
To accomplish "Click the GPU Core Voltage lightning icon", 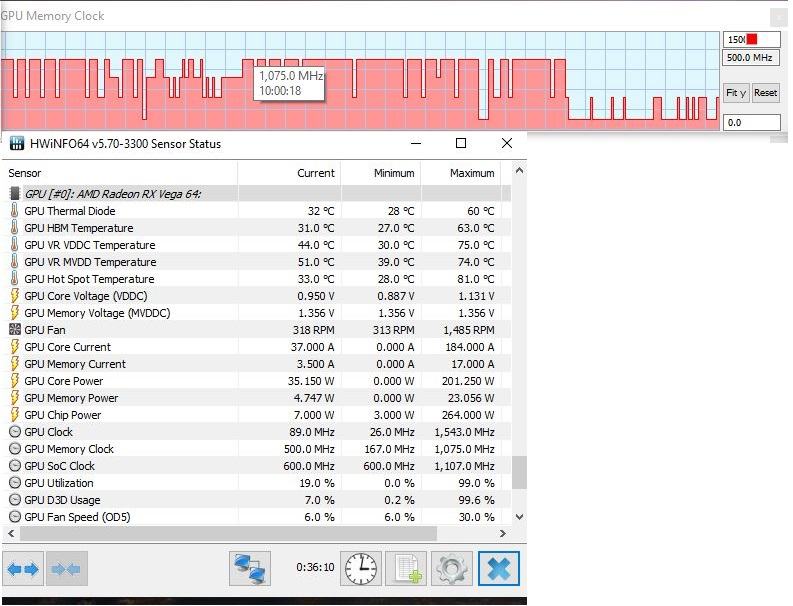I will pos(15,295).
